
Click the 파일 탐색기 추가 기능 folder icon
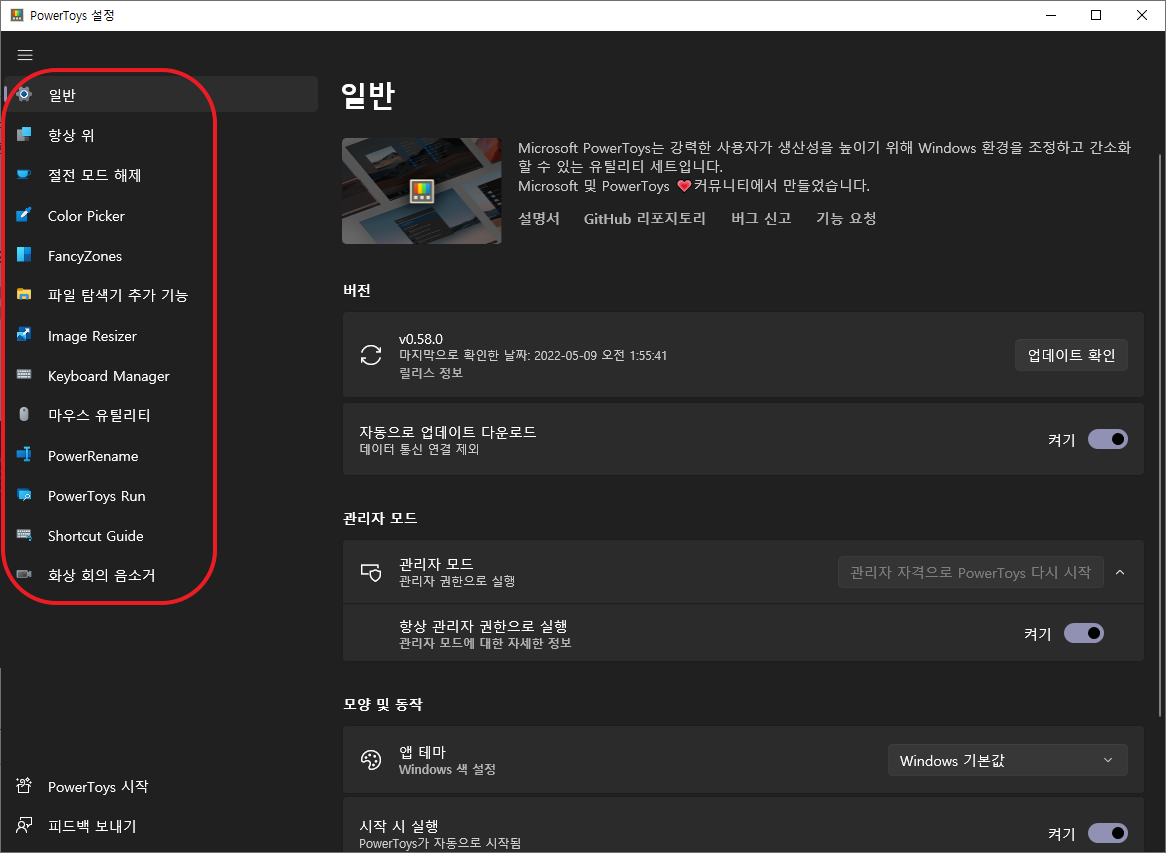(24, 294)
